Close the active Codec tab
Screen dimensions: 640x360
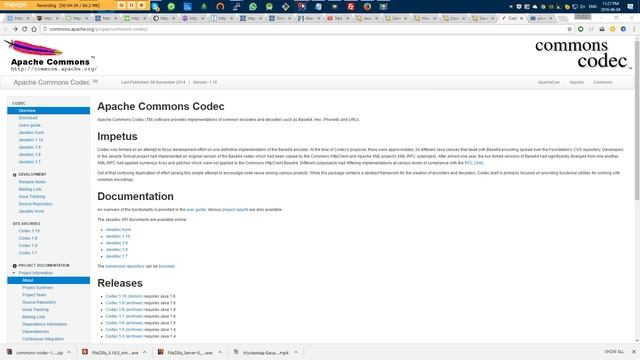click(x=521, y=18)
